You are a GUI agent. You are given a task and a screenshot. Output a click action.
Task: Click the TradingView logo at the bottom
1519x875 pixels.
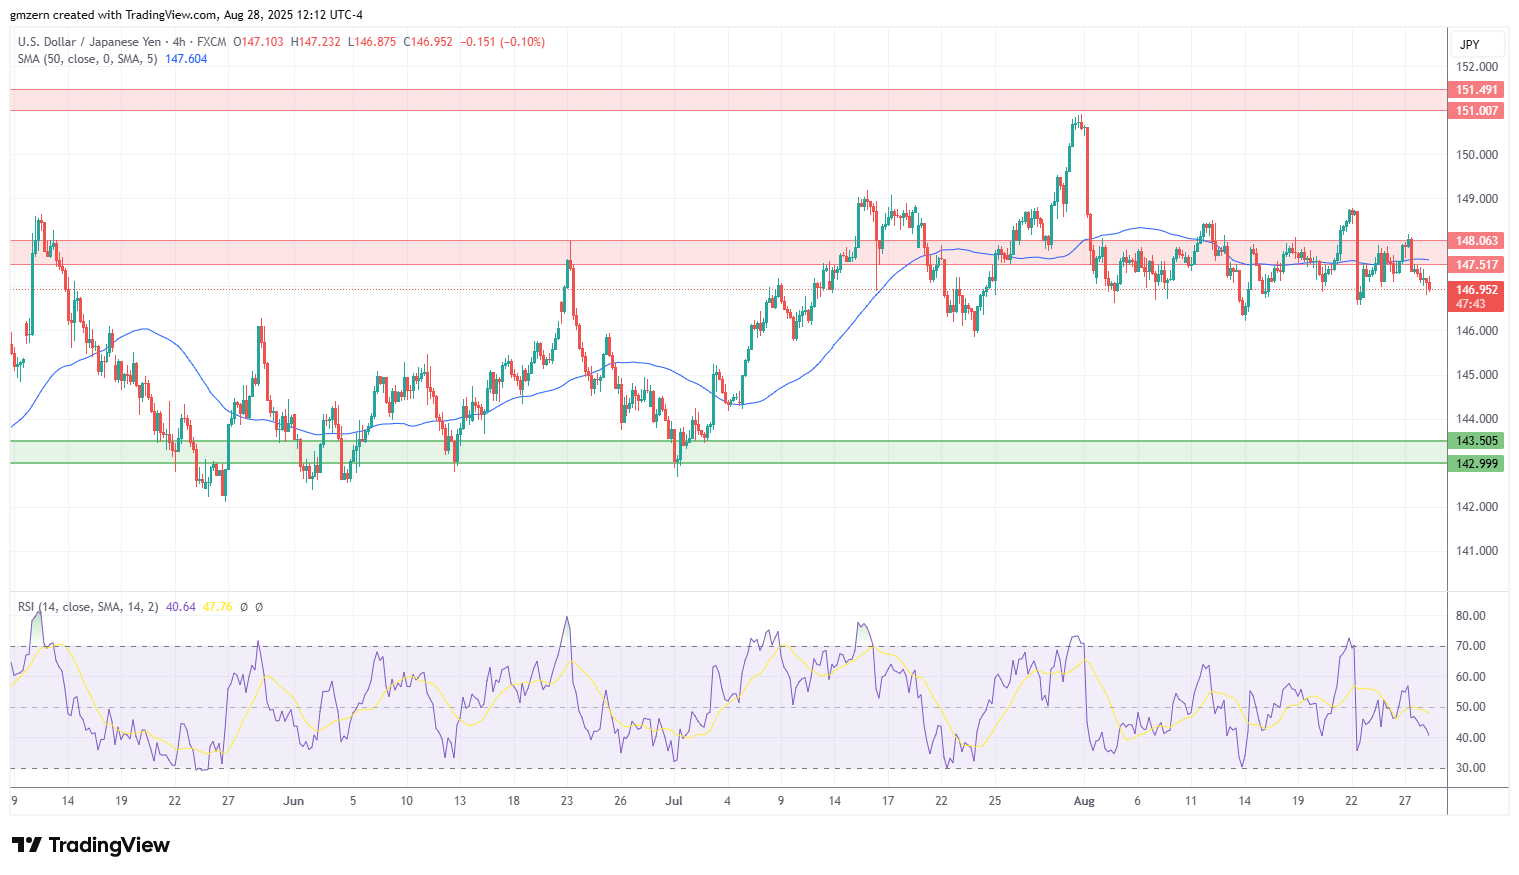point(91,845)
